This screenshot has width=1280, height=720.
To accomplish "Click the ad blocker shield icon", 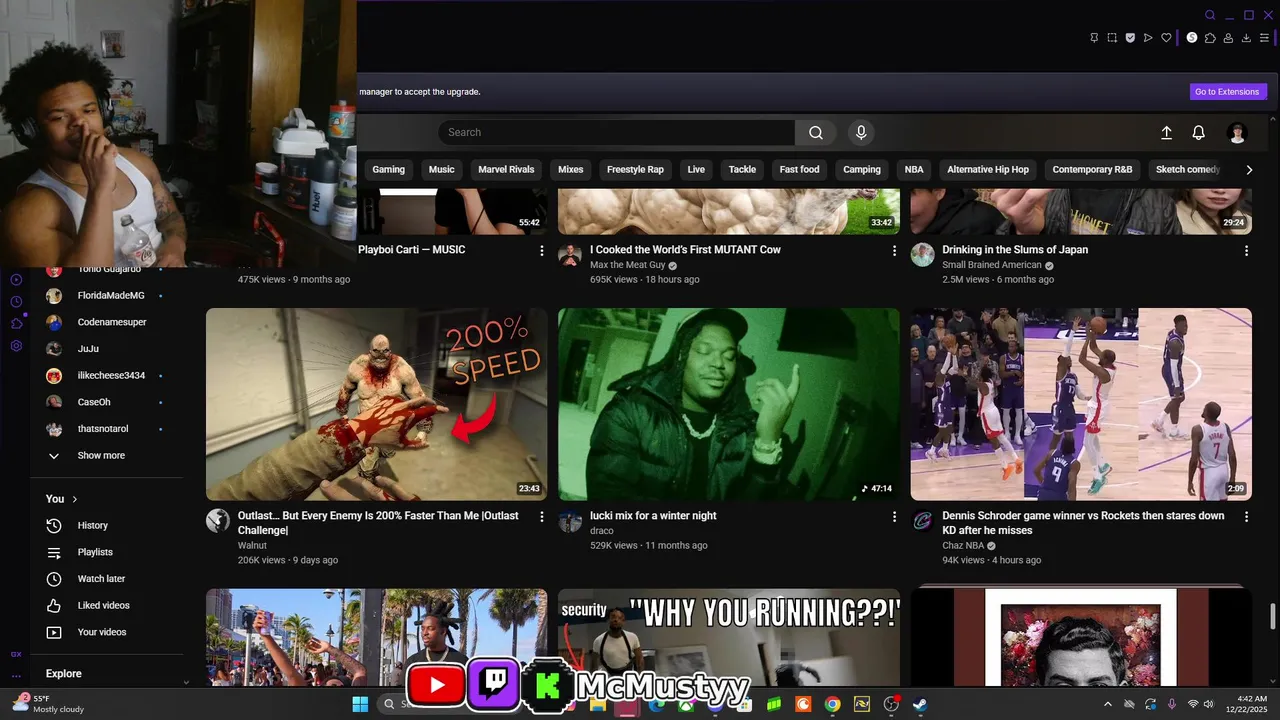I will [1130, 38].
